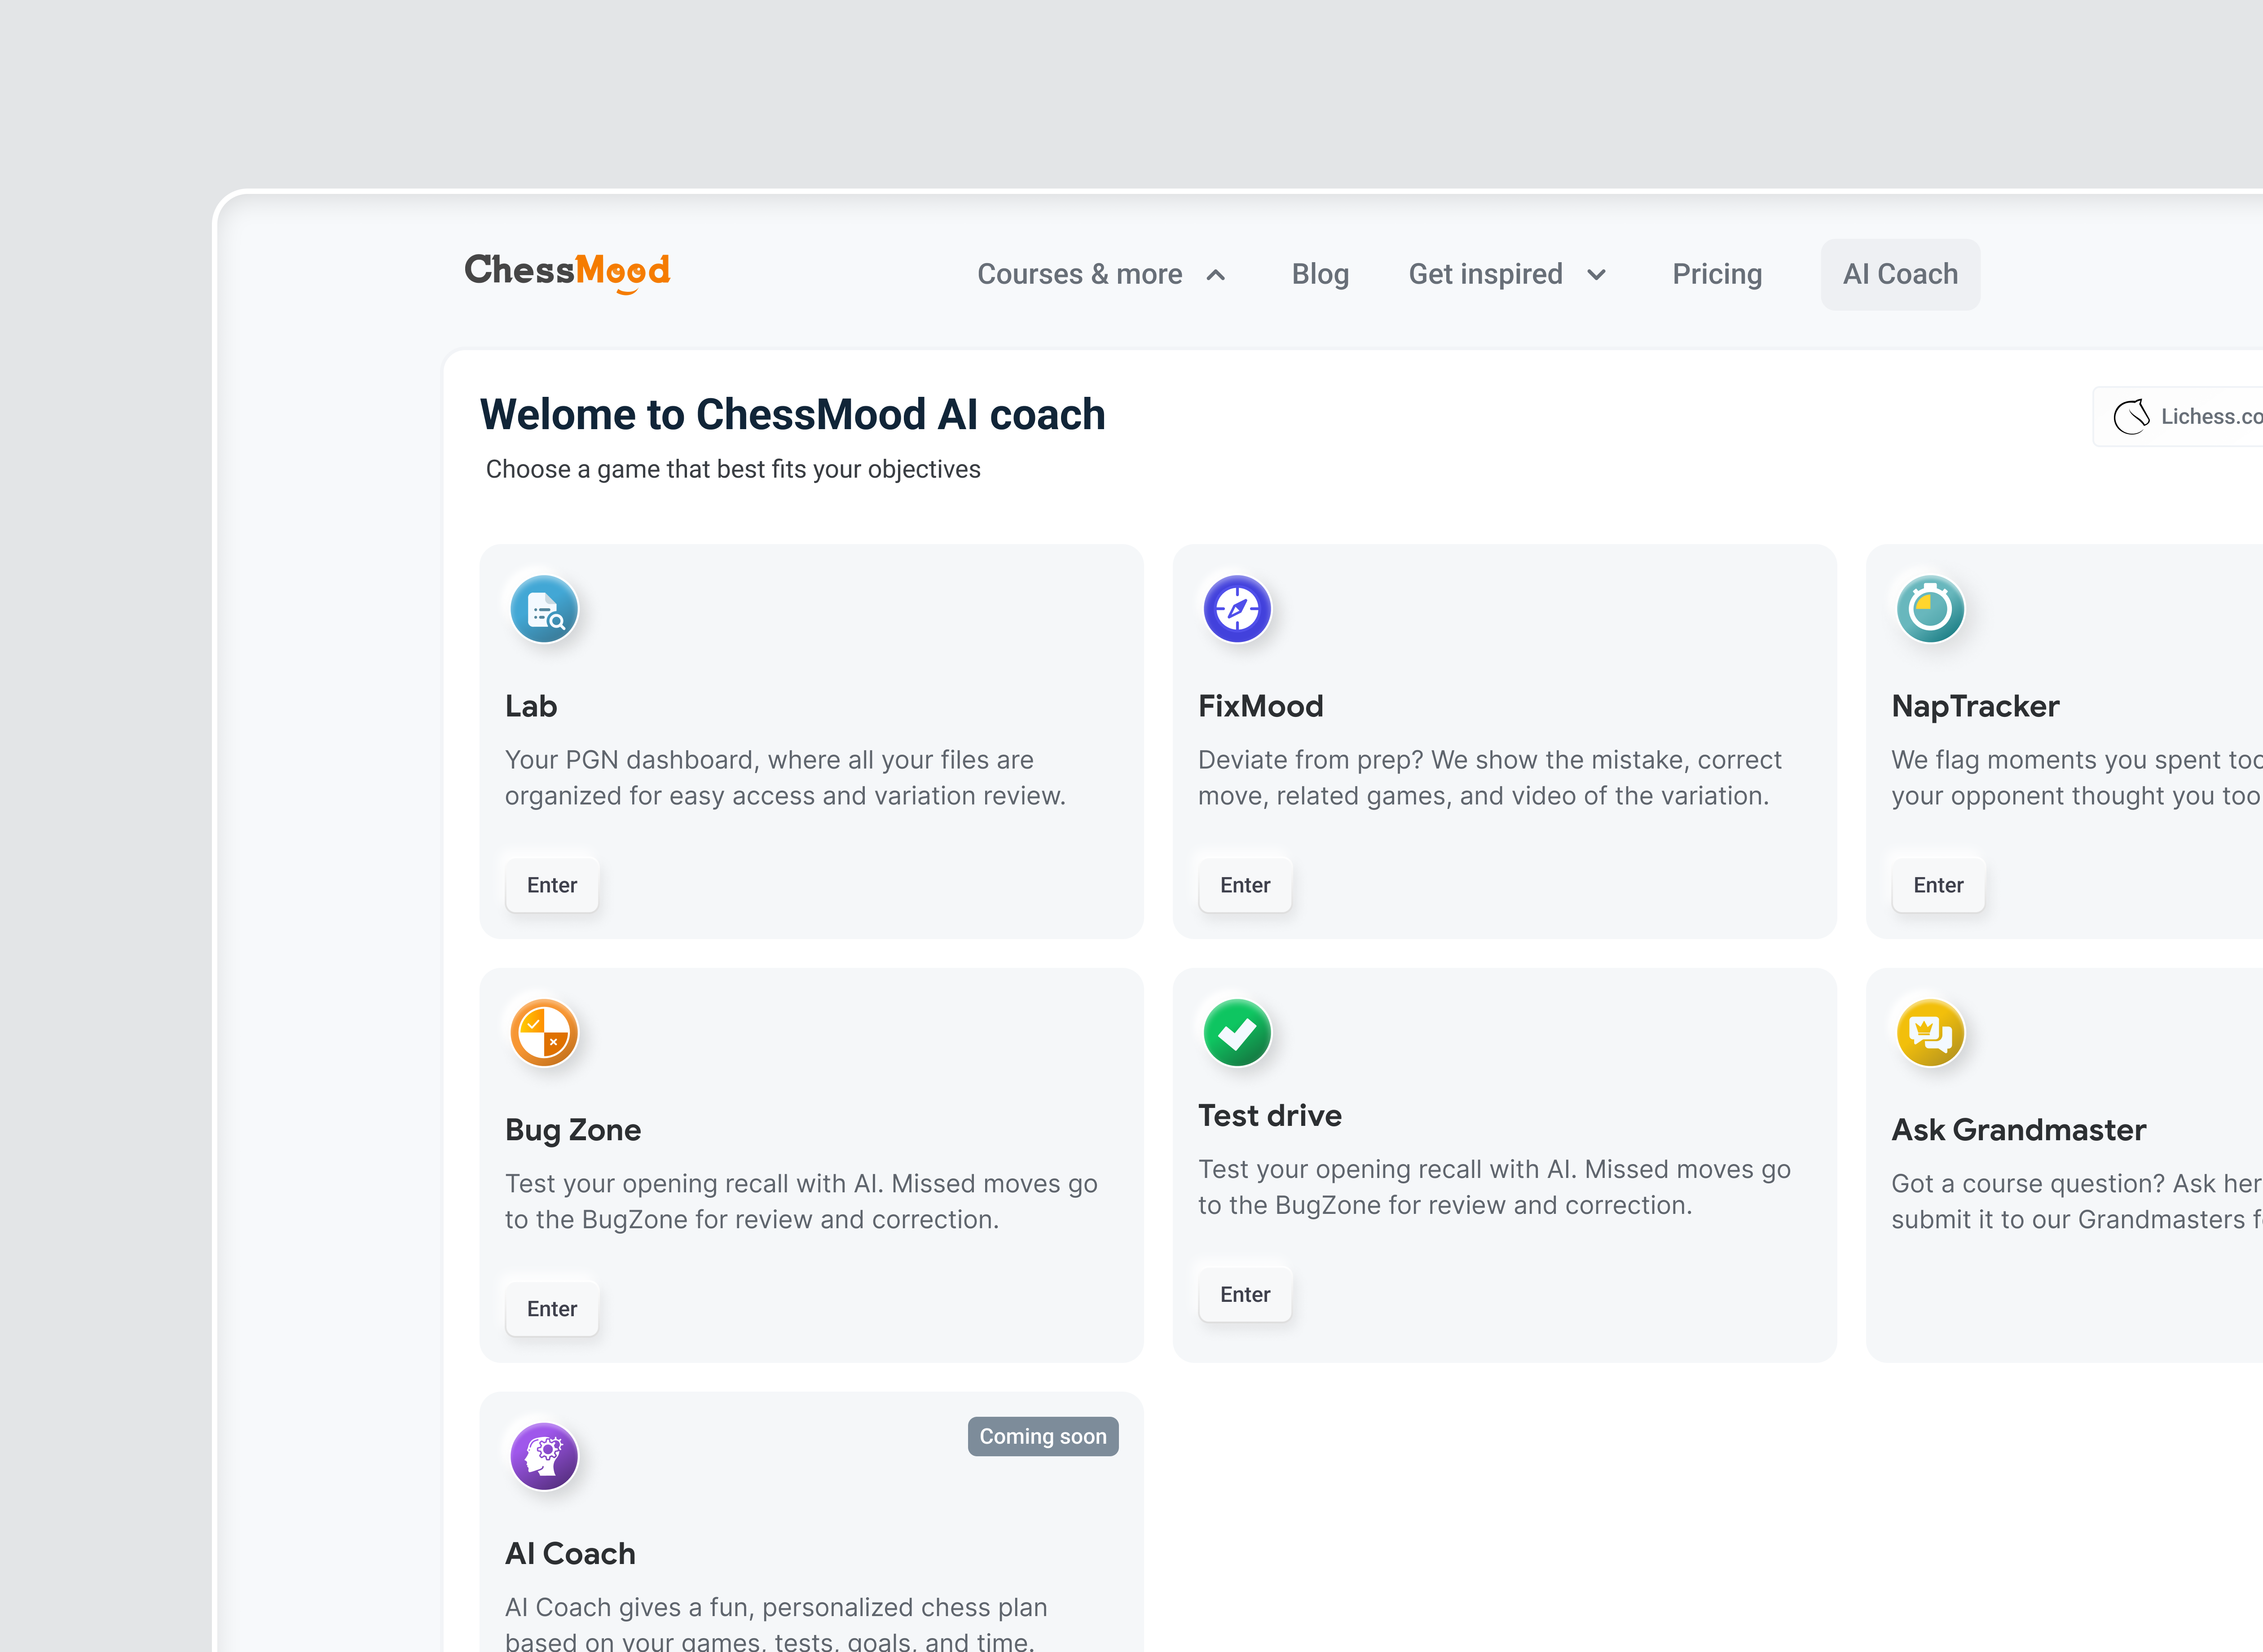Click the Lab card title
Screen dimensions: 2263x1652
(531, 706)
